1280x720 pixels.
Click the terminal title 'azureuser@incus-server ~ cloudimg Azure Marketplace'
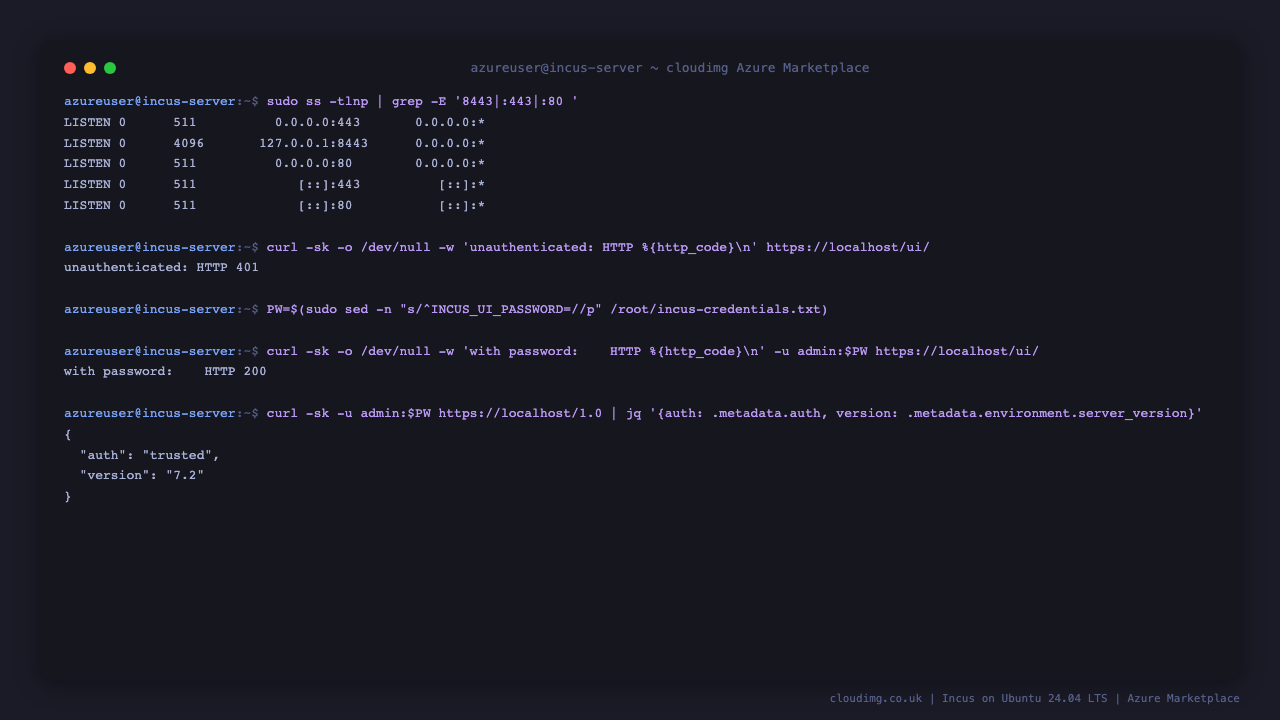(670, 68)
